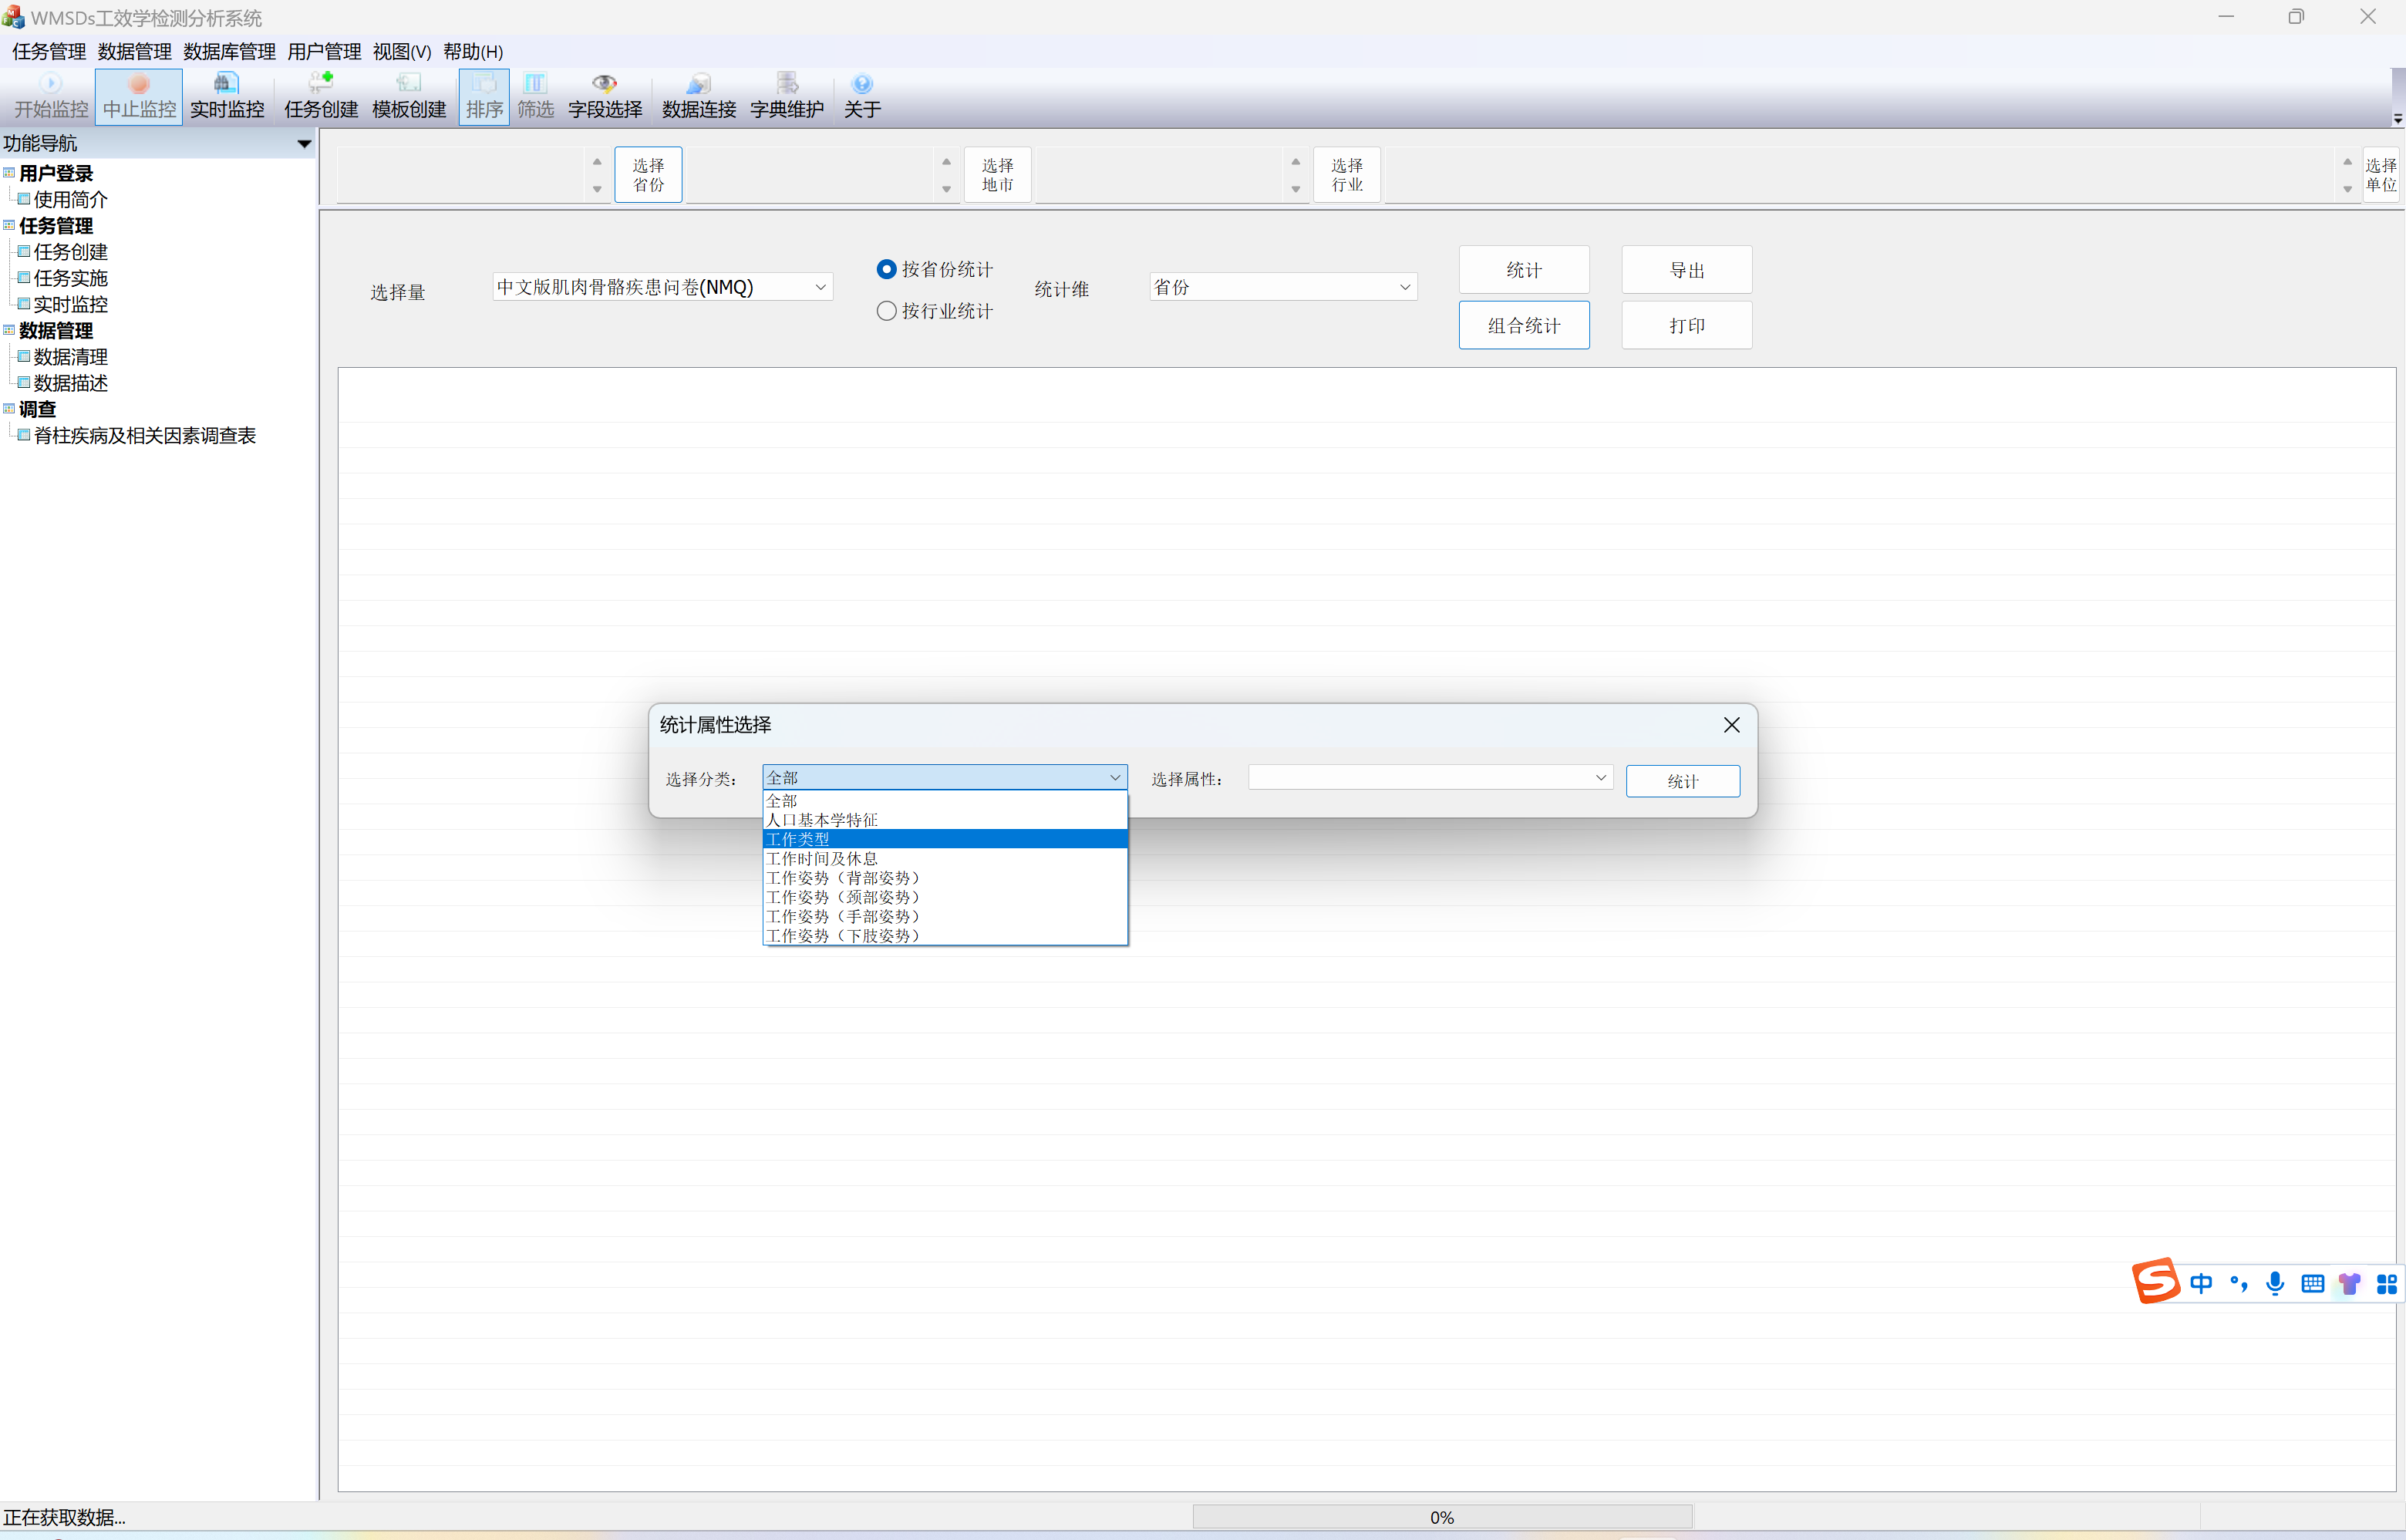Choose 工作姿势（颈部姿势） in the list

tap(945, 897)
